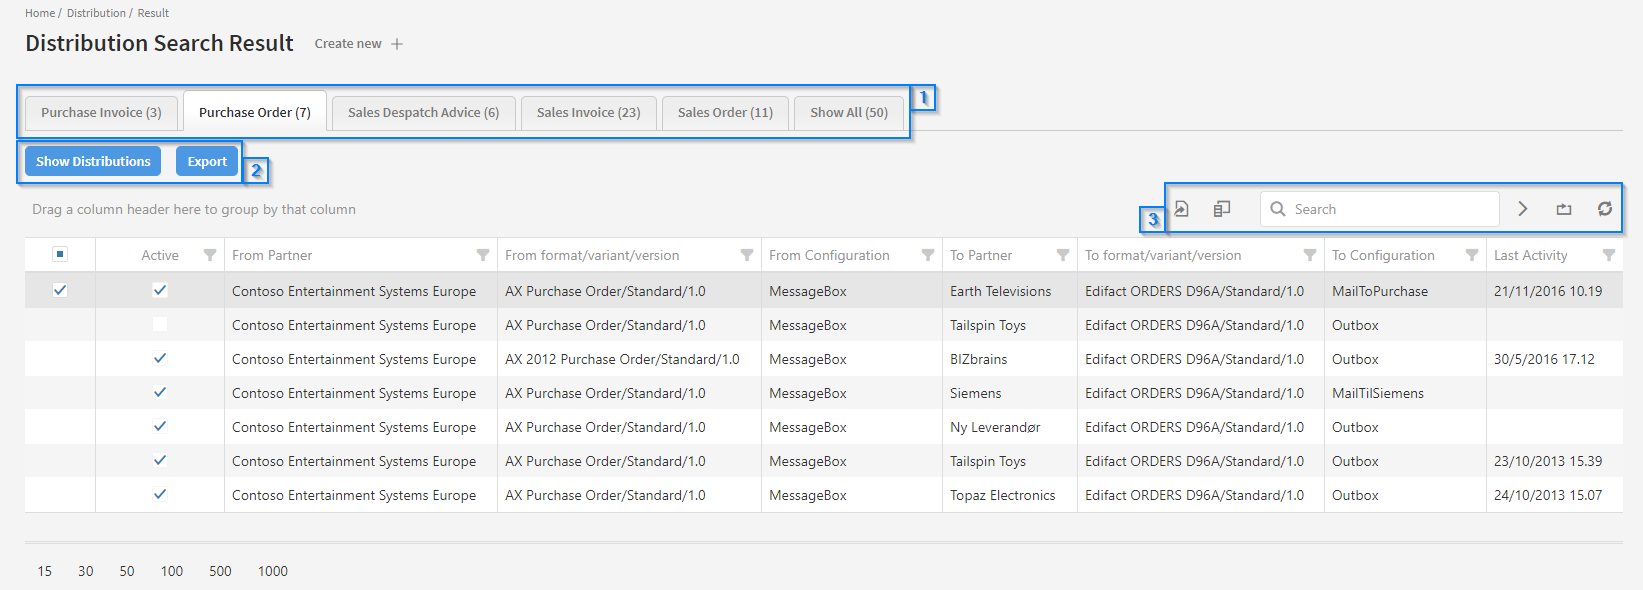Open filter on Last Activity column

point(1608,255)
